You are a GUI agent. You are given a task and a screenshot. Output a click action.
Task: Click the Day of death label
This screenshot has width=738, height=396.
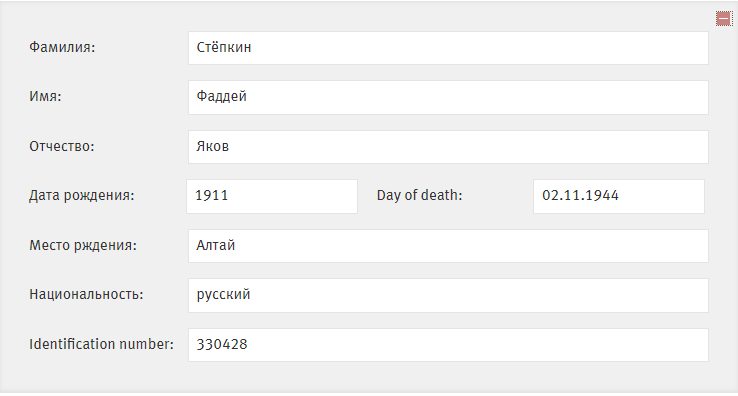click(419, 195)
